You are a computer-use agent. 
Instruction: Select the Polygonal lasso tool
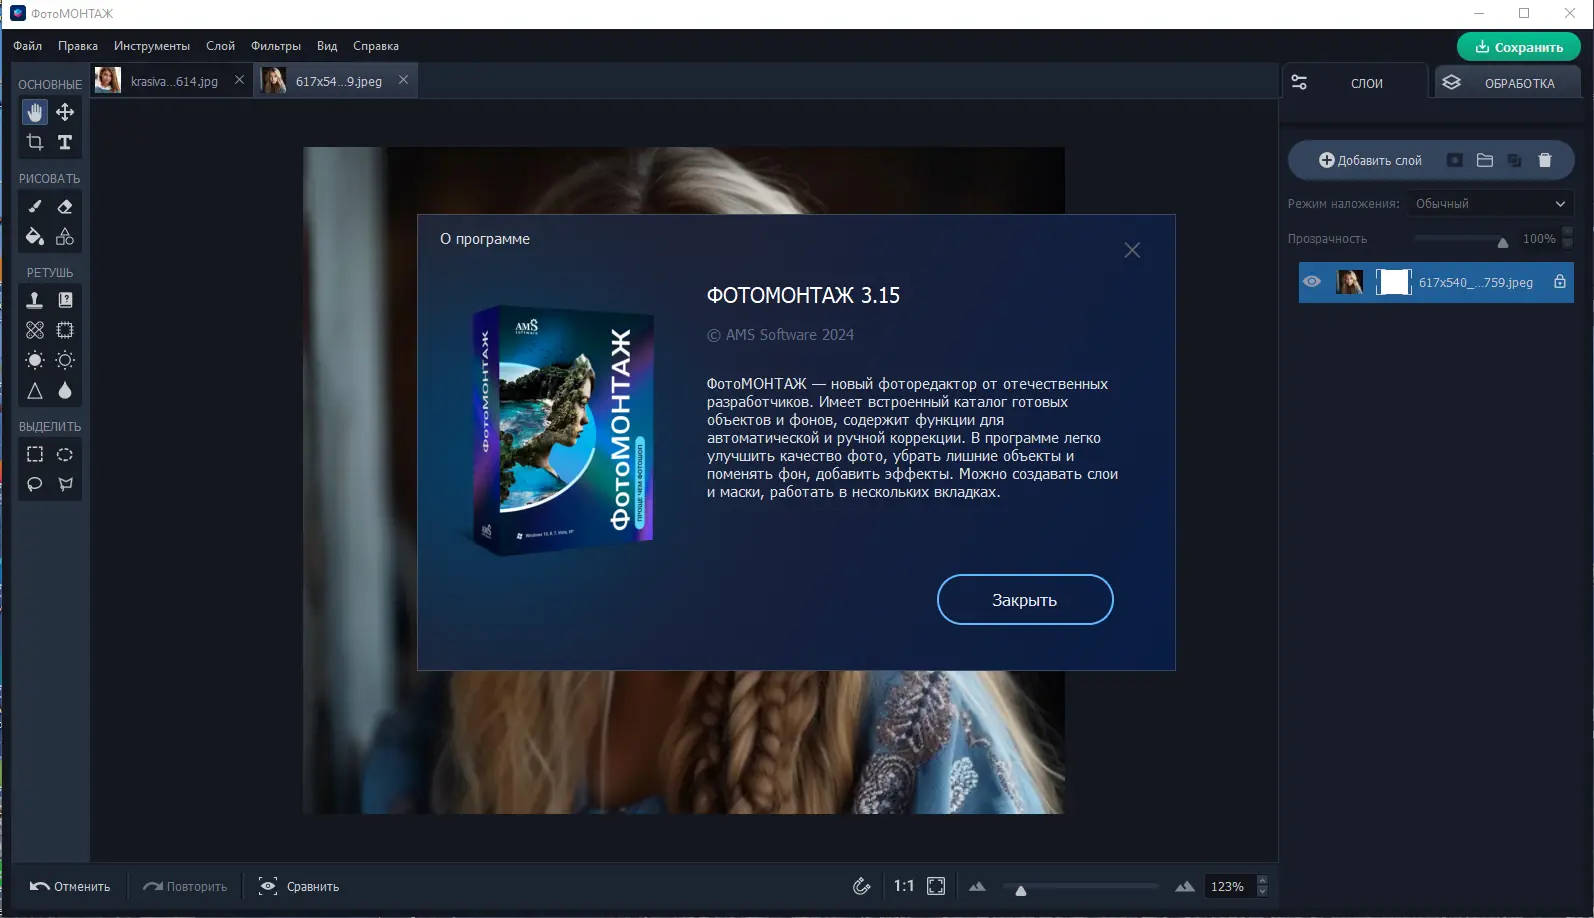pyautogui.click(x=65, y=484)
